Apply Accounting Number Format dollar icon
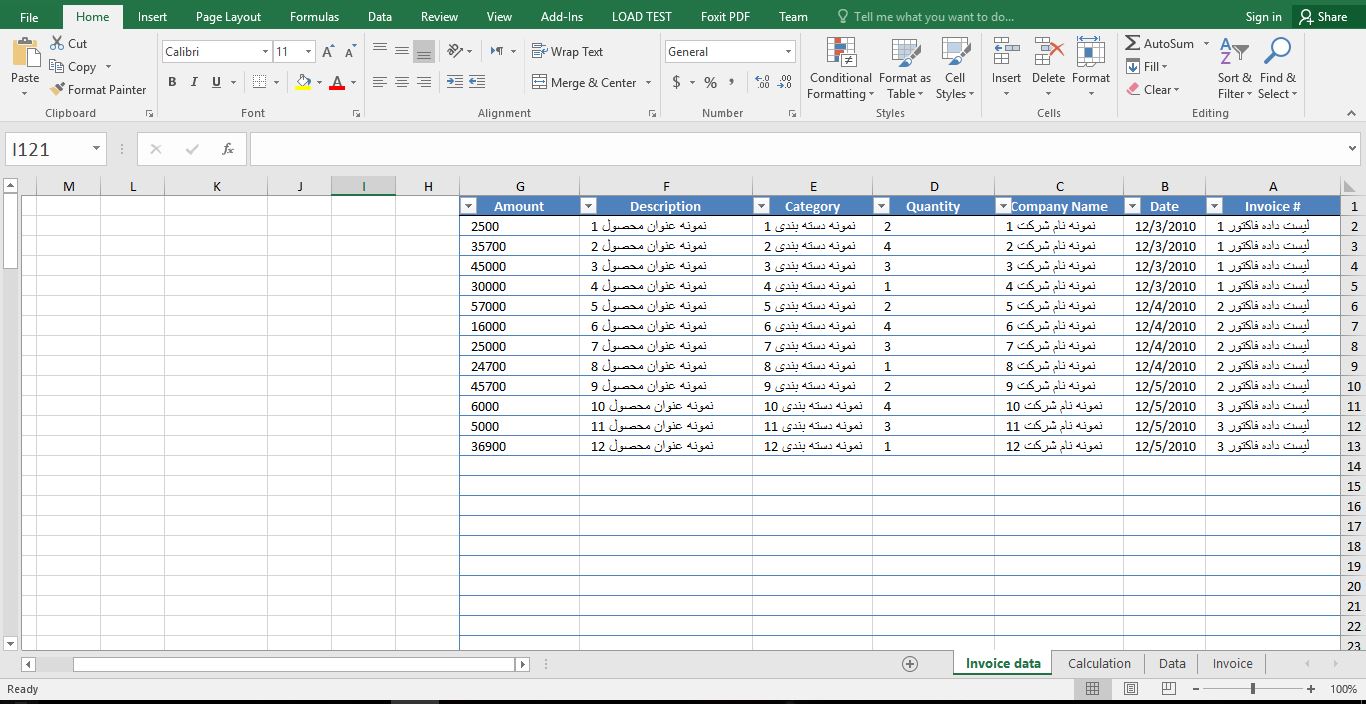This screenshot has width=1366, height=704. 677,82
